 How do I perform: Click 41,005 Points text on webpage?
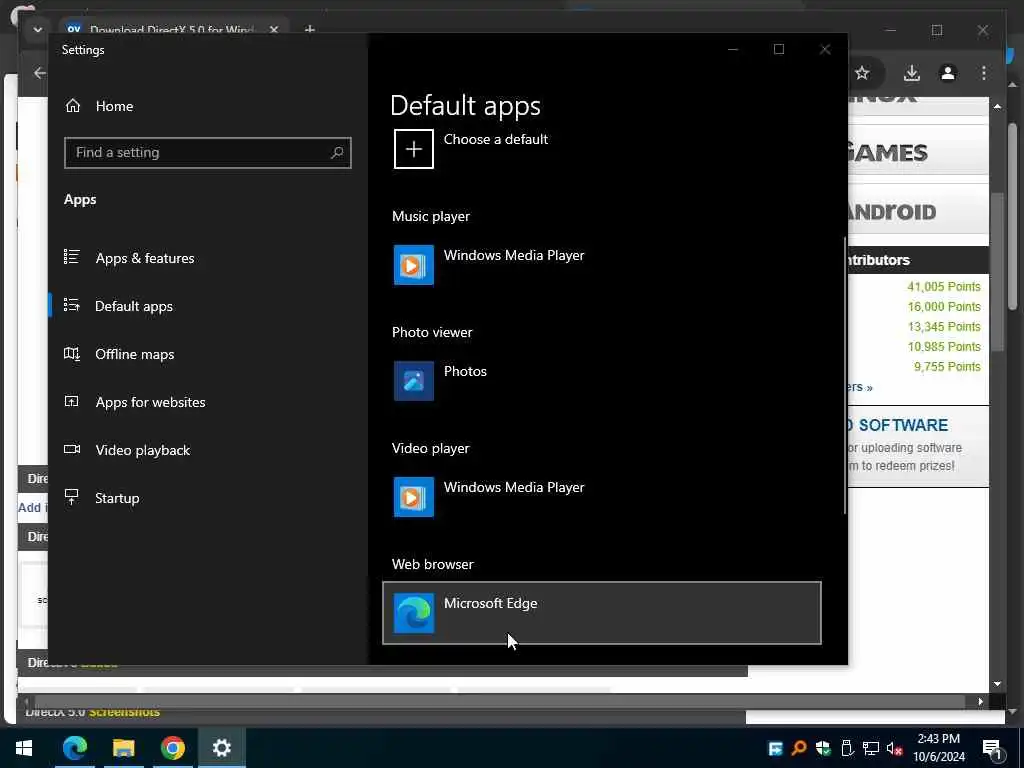[x=944, y=287]
